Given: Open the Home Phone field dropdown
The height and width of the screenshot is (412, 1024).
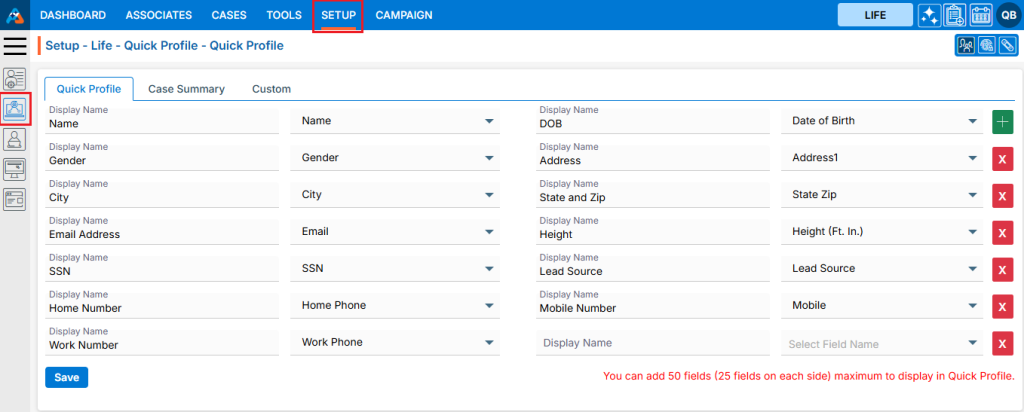Looking at the screenshot, I should point(489,306).
